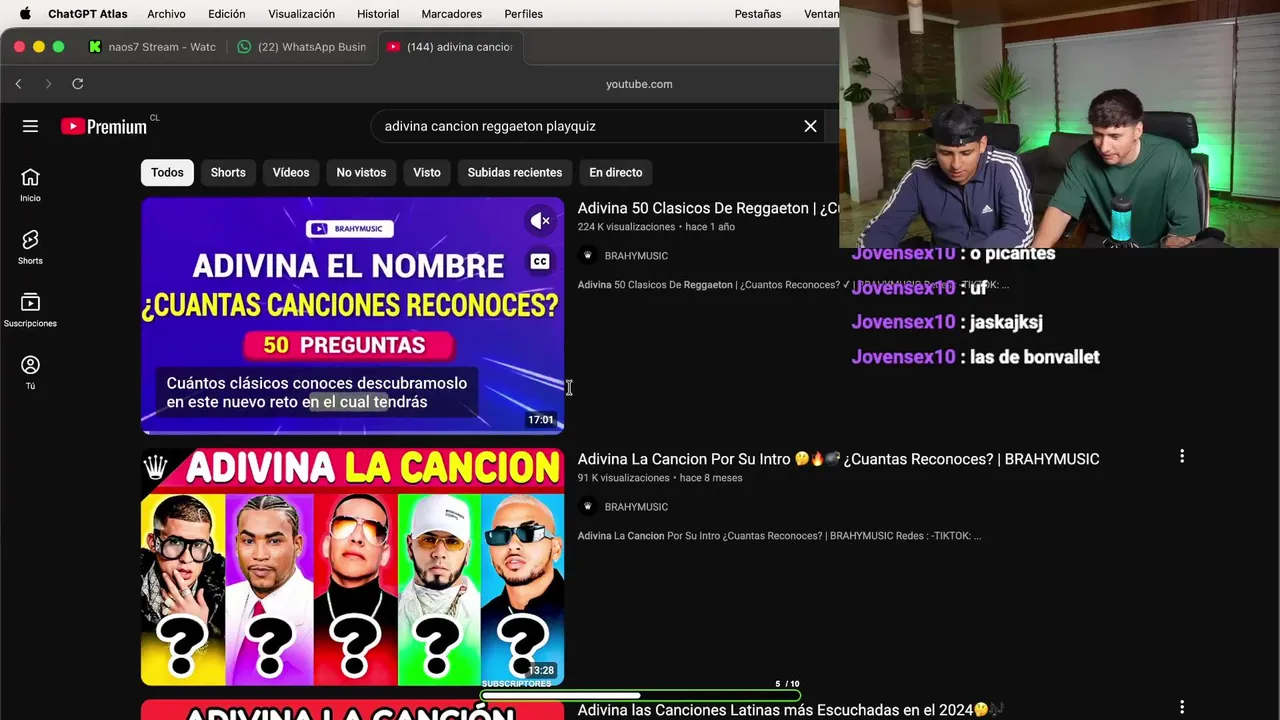Select the Todos filter chip

167,172
